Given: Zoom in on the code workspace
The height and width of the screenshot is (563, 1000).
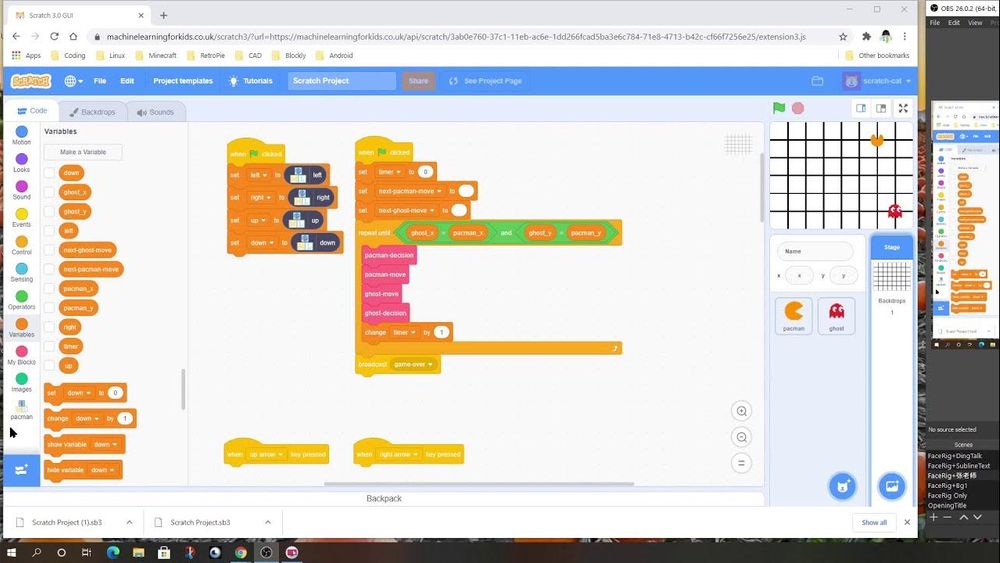Looking at the screenshot, I should (741, 411).
